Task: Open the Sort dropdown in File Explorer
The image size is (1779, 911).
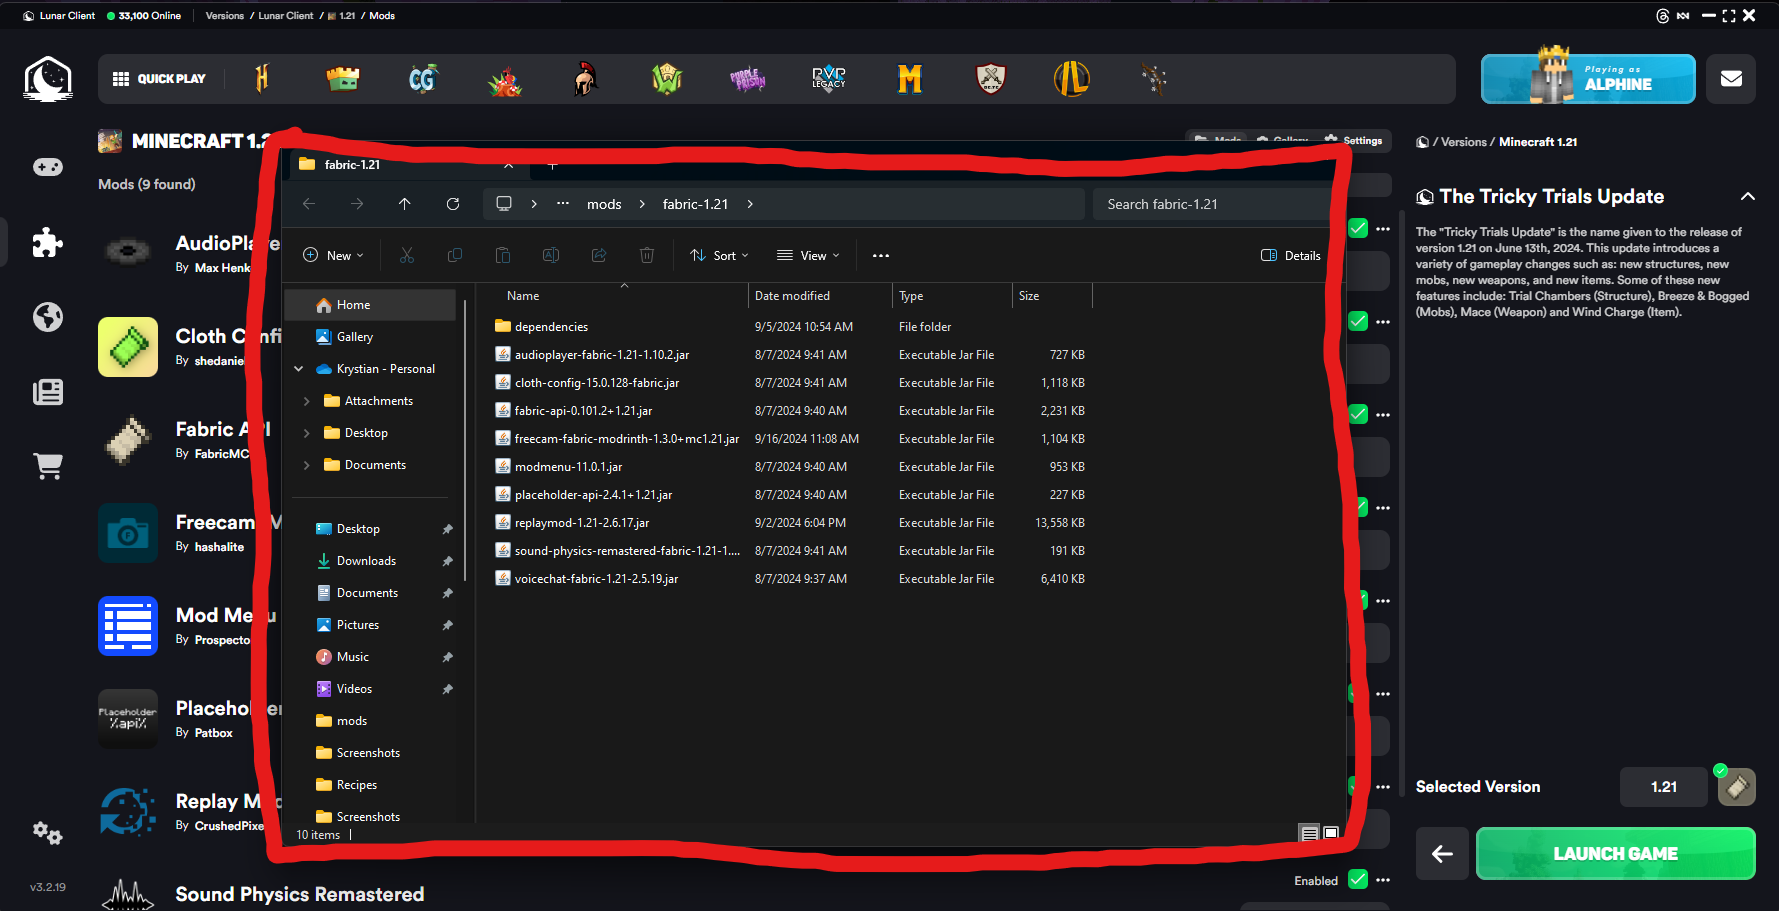Action: (719, 256)
